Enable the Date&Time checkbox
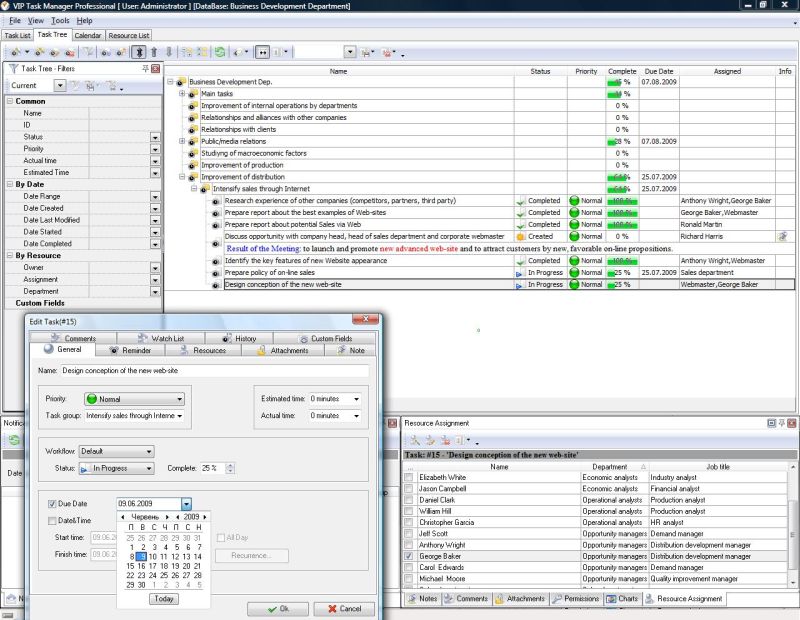The height and width of the screenshot is (620, 800). pos(52,520)
